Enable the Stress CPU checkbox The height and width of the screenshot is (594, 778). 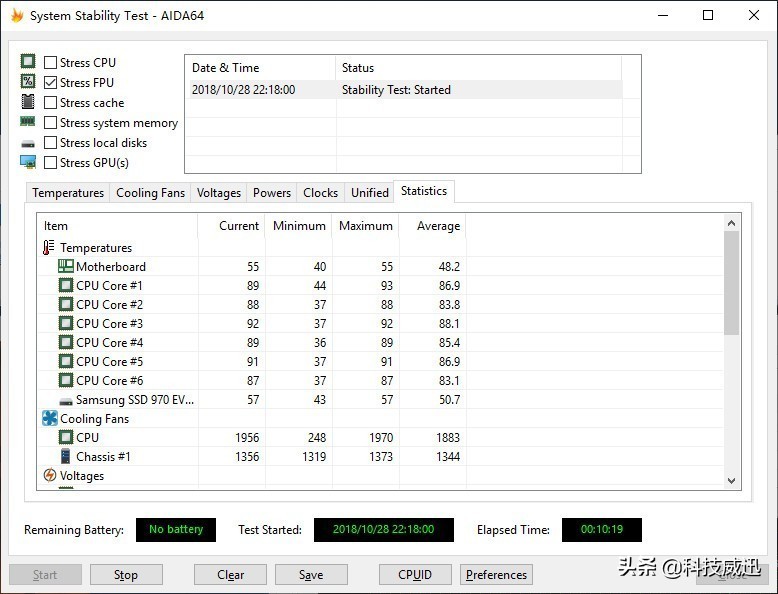point(51,63)
